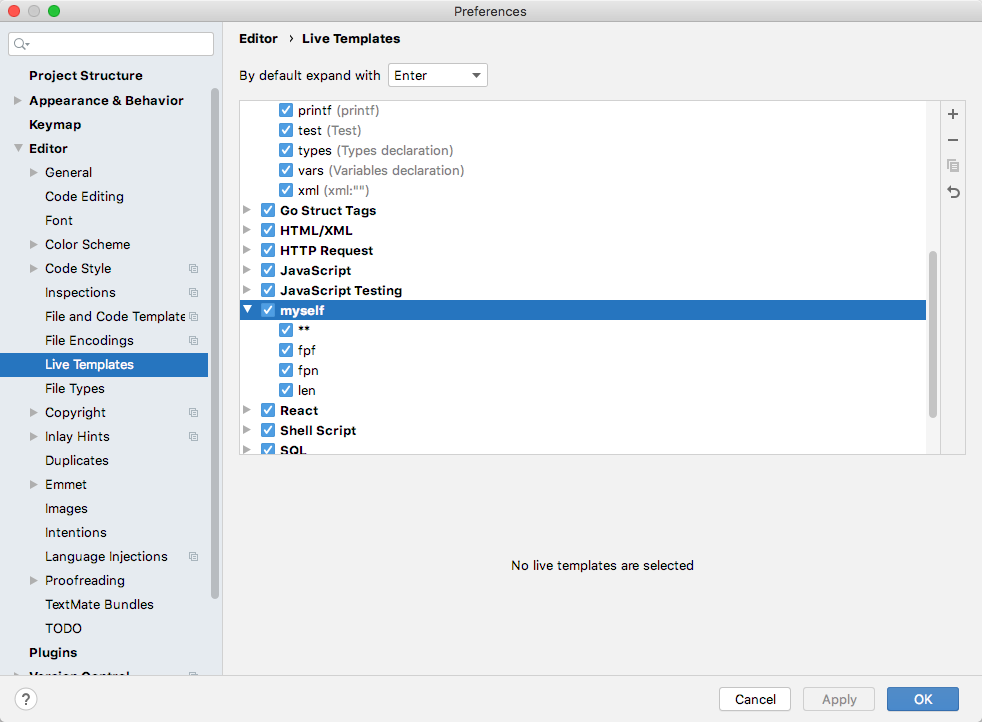Click the project-level icon beside Language Injections
The height and width of the screenshot is (722, 982).
coord(194,557)
